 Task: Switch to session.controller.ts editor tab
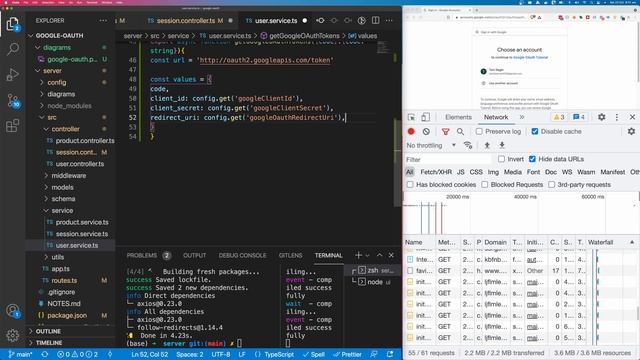[x=186, y=20]
